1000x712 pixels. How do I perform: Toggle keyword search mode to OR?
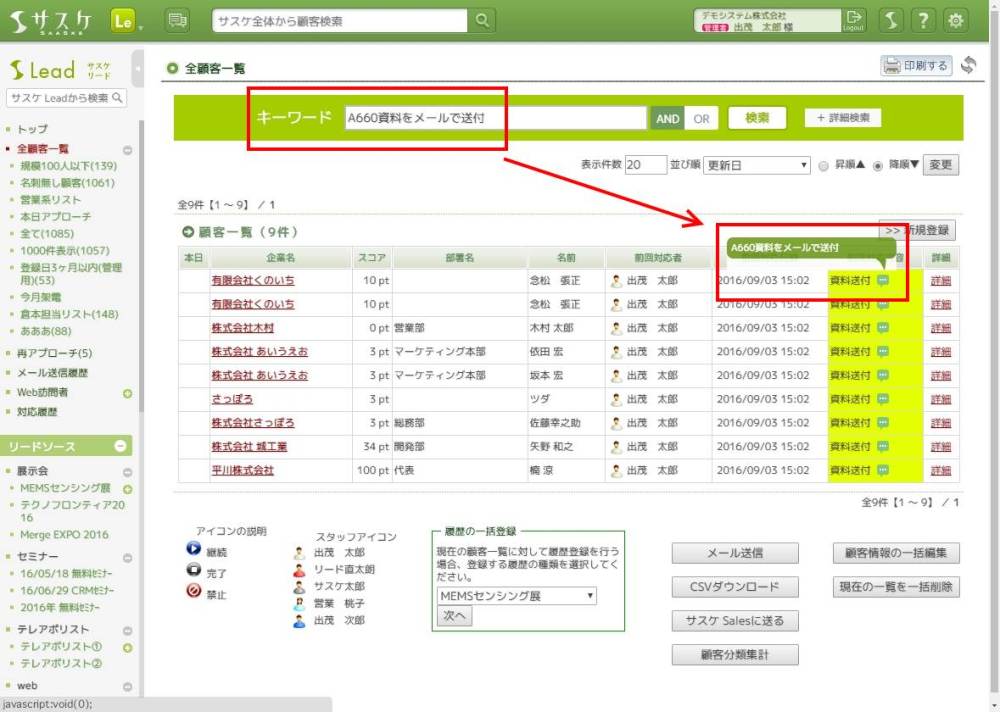click(701, 118)
